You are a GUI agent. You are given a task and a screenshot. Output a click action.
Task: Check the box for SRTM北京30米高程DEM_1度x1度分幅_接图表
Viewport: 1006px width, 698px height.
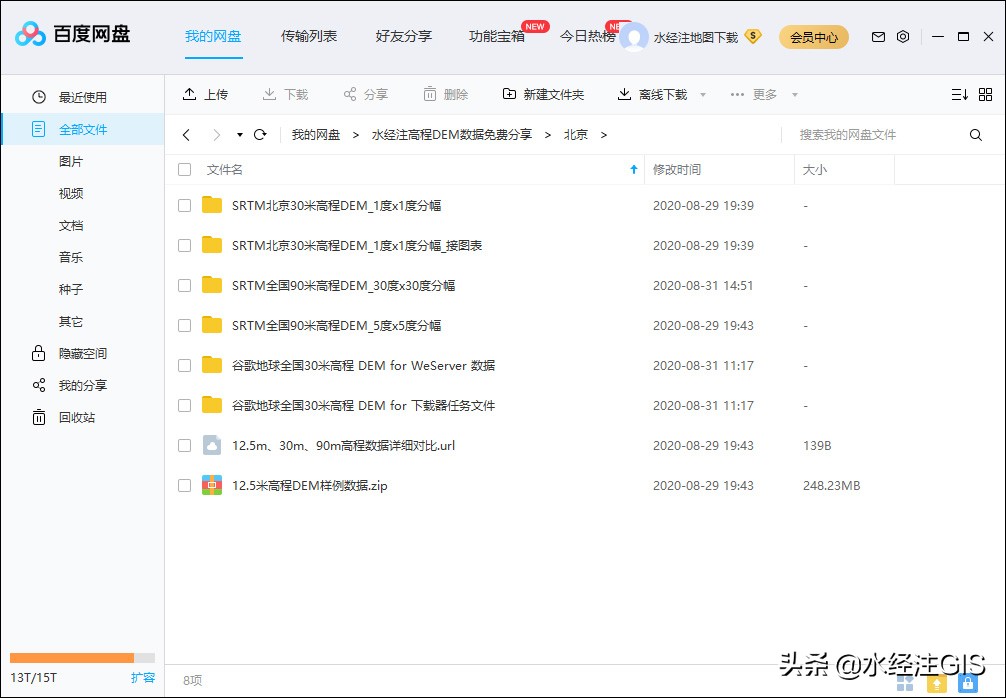(185, 245)
